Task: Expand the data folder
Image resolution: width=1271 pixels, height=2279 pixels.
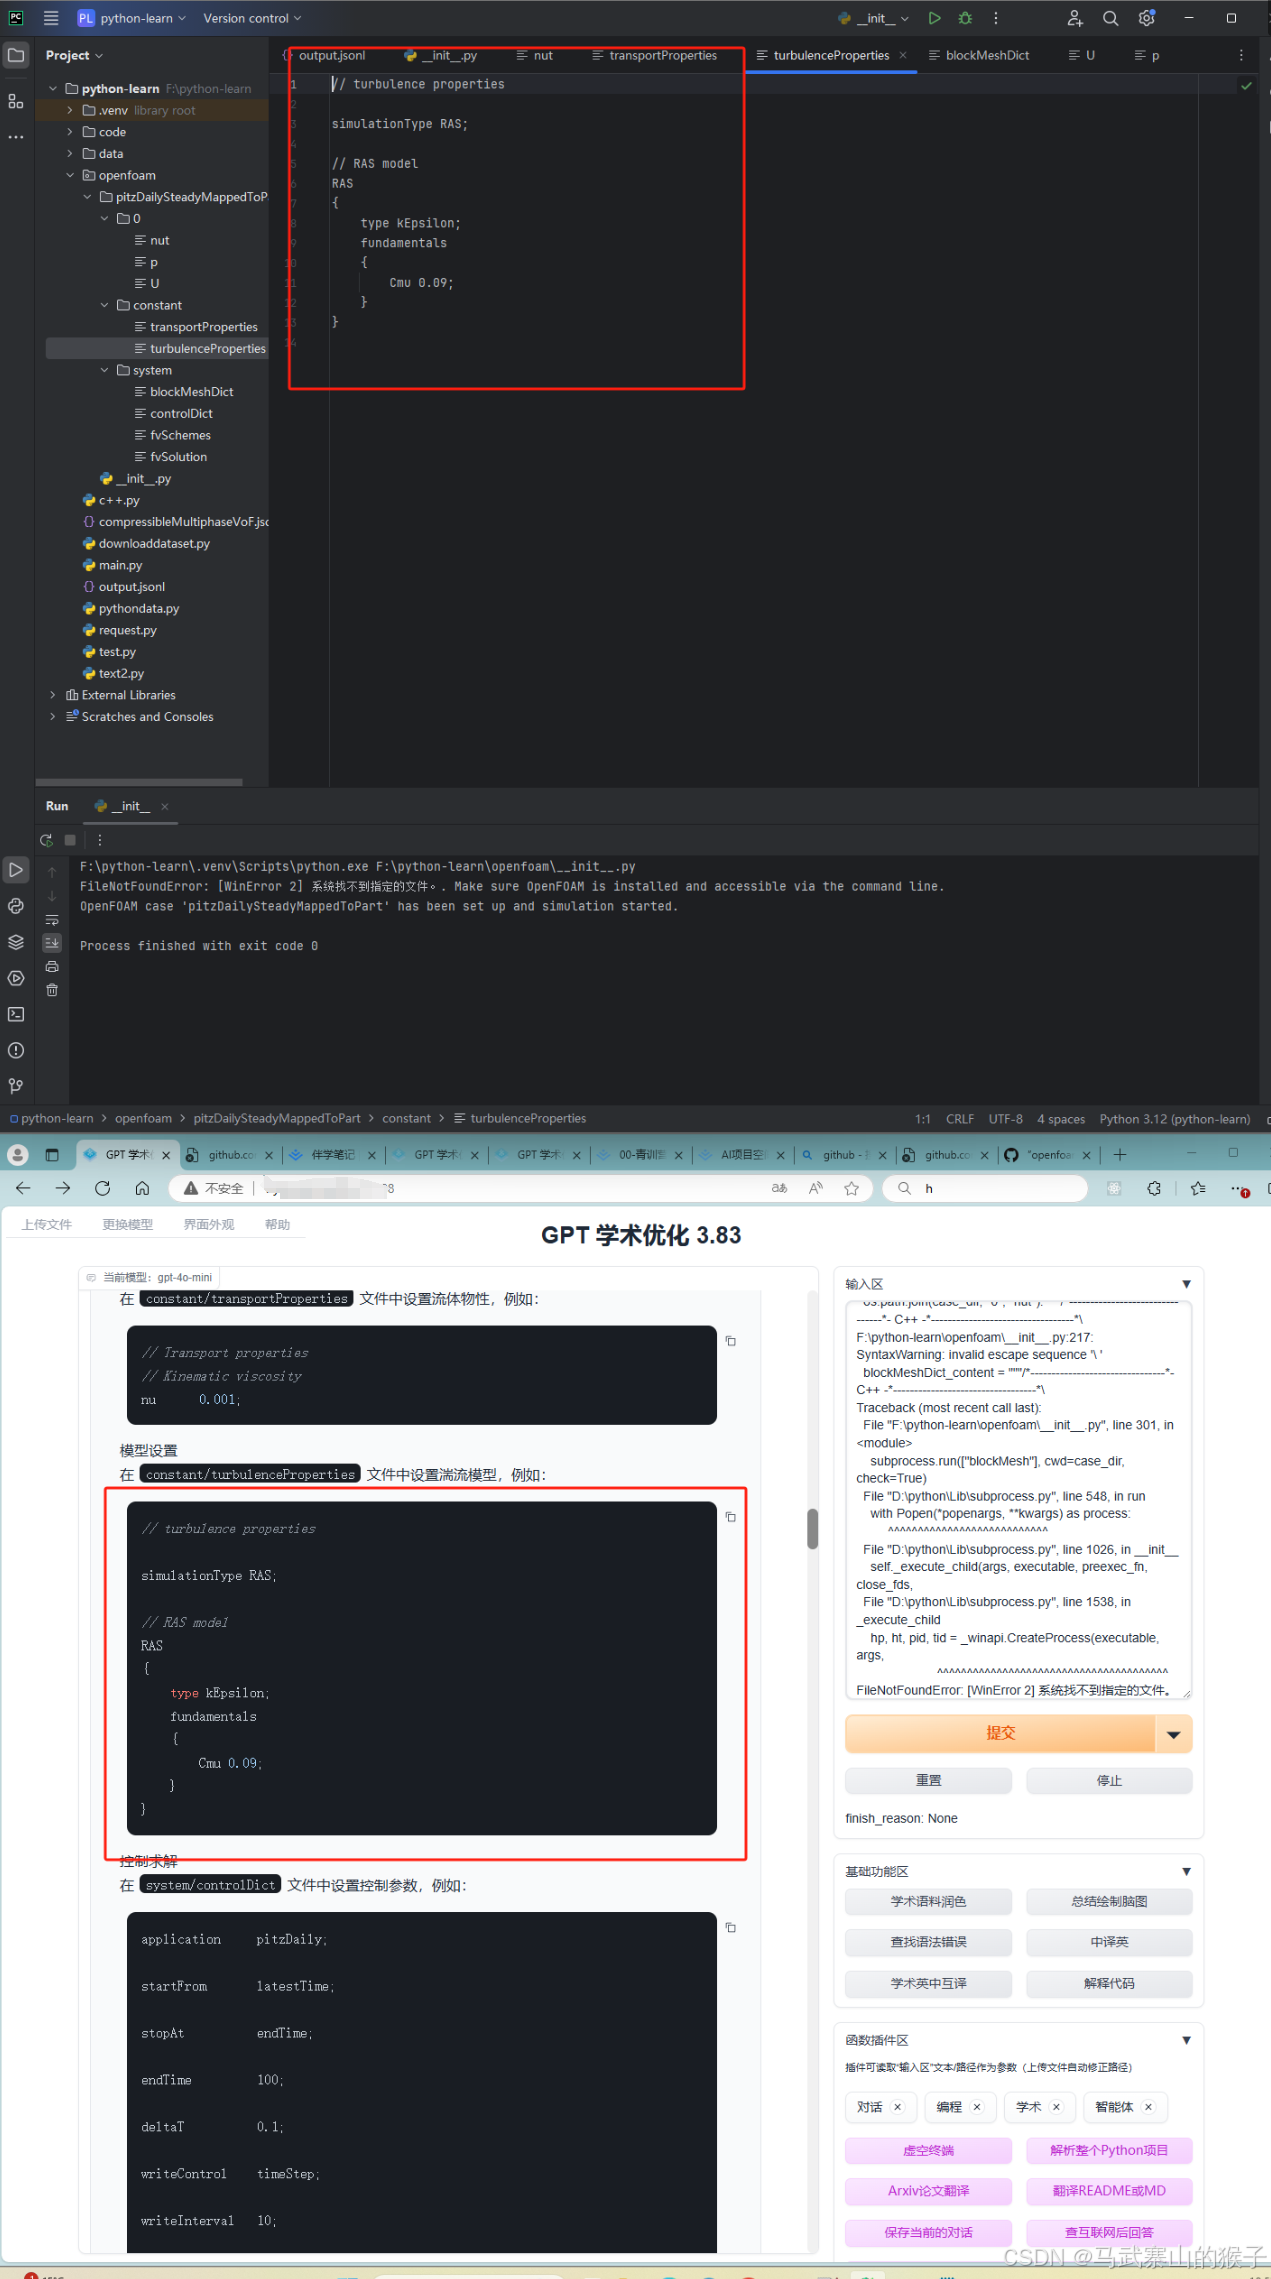Action: (70, 154)
